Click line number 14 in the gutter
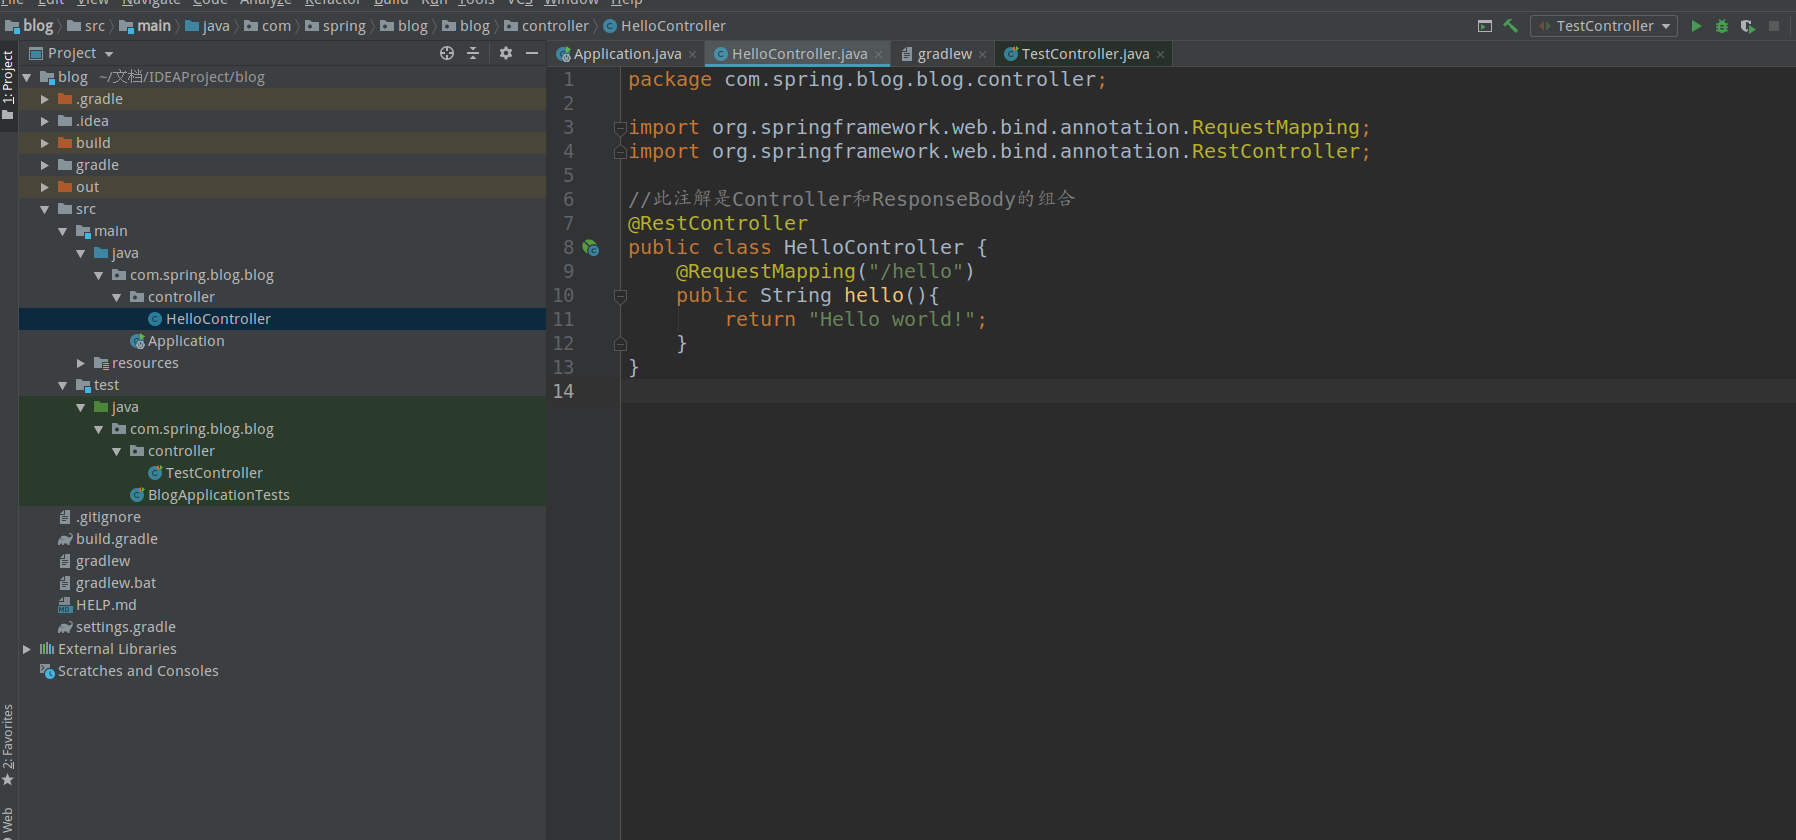Viewport: 1796px width, 840px height. (x=564, y=392)
